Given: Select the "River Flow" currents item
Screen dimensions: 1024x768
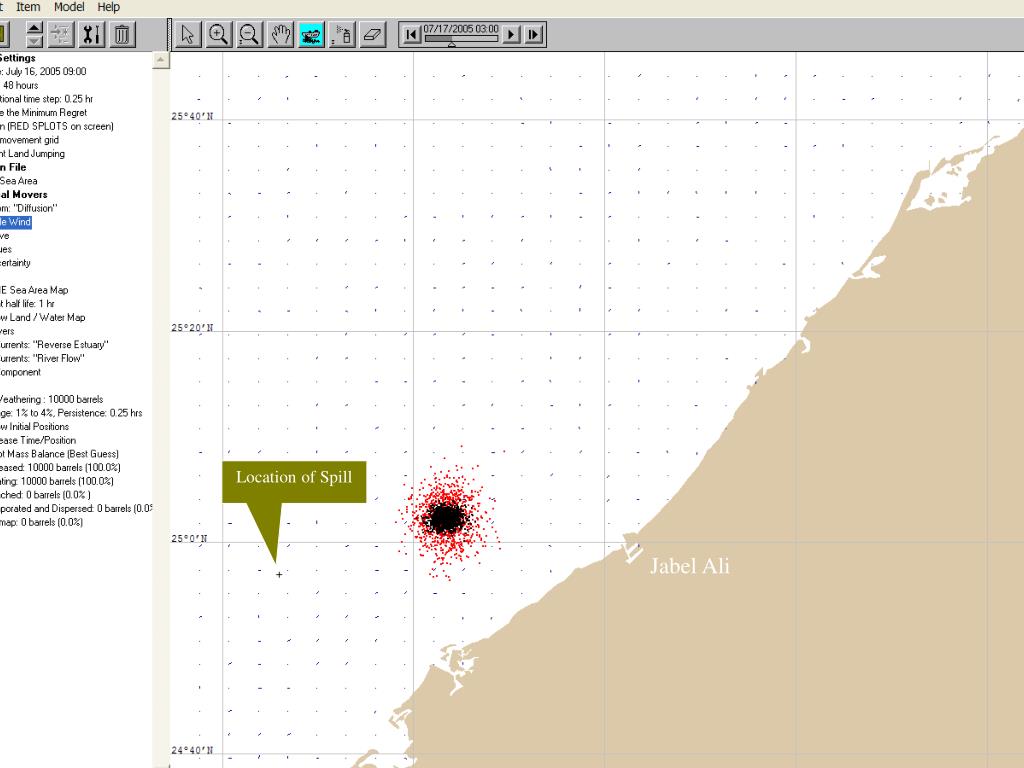Looking at the screenshot, I should (43, 358).
